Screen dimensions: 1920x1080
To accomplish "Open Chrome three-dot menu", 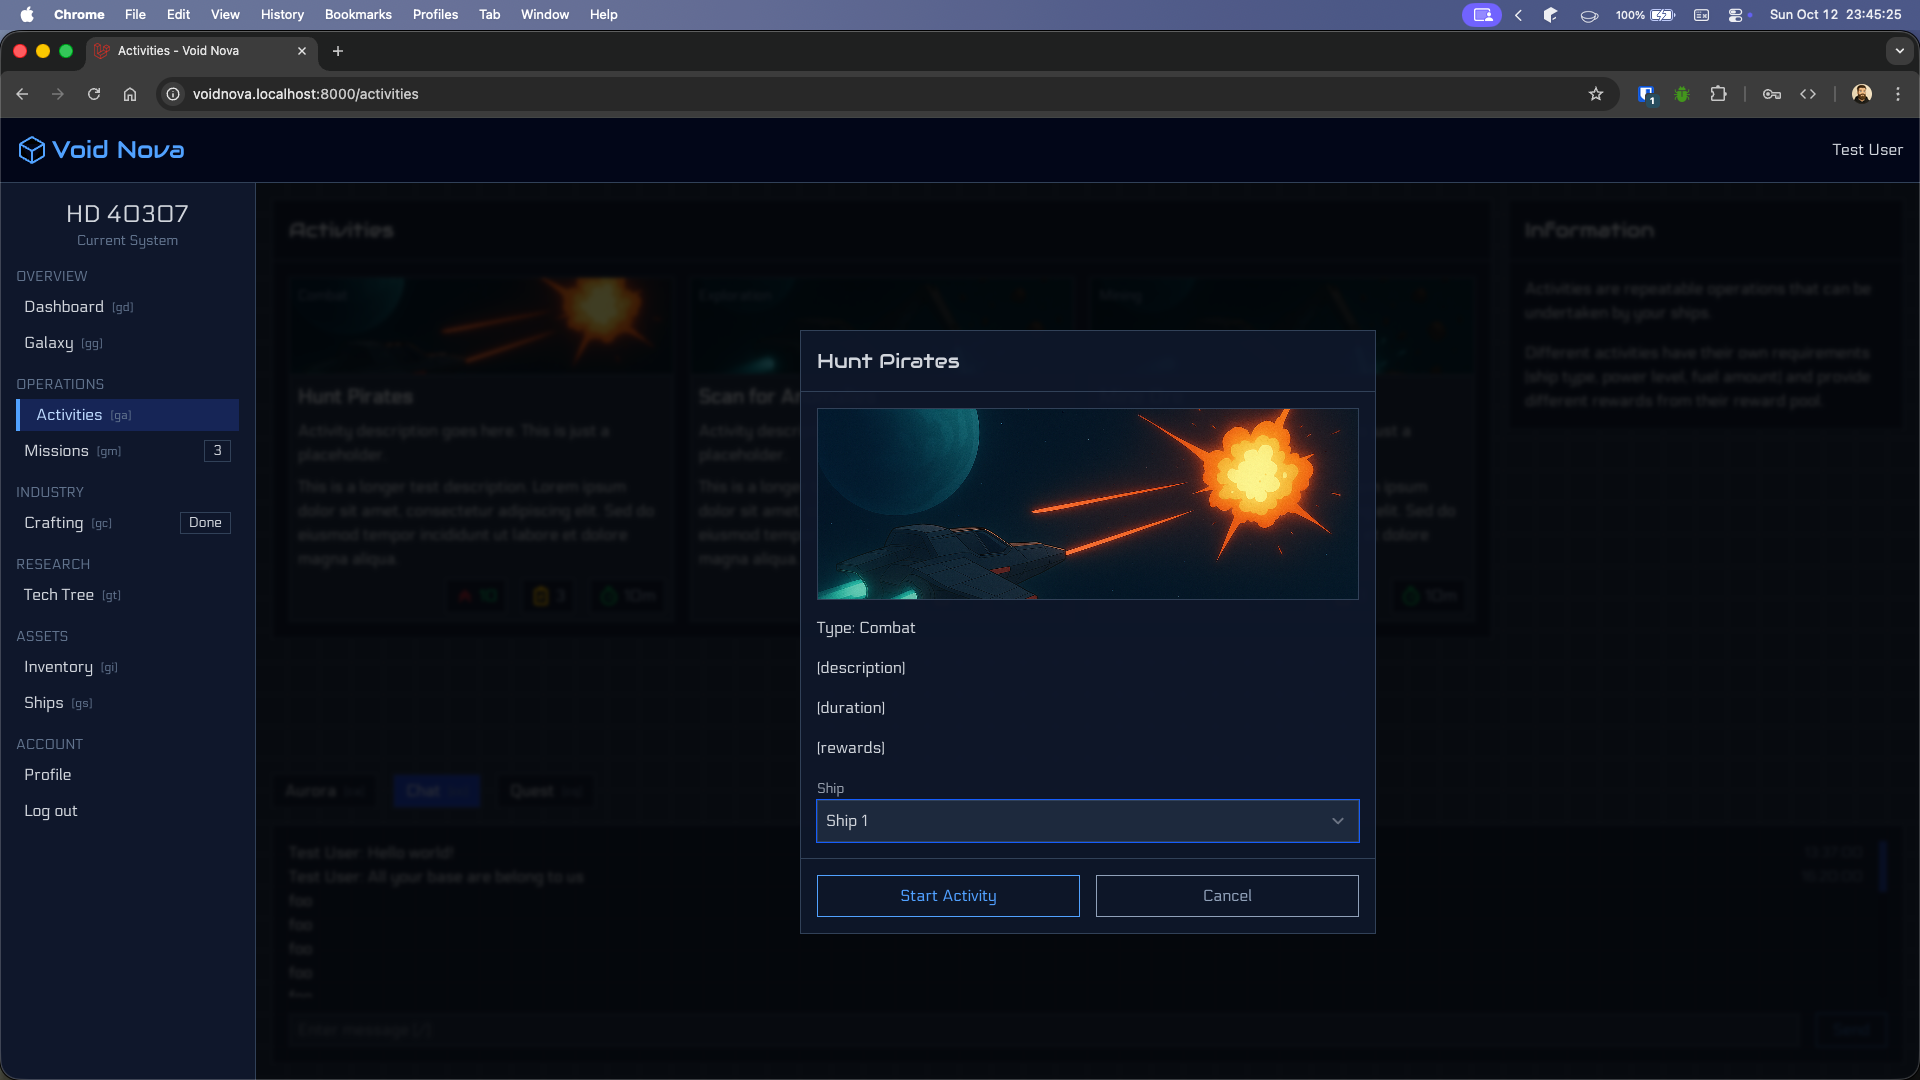I will coord(1898,94).
